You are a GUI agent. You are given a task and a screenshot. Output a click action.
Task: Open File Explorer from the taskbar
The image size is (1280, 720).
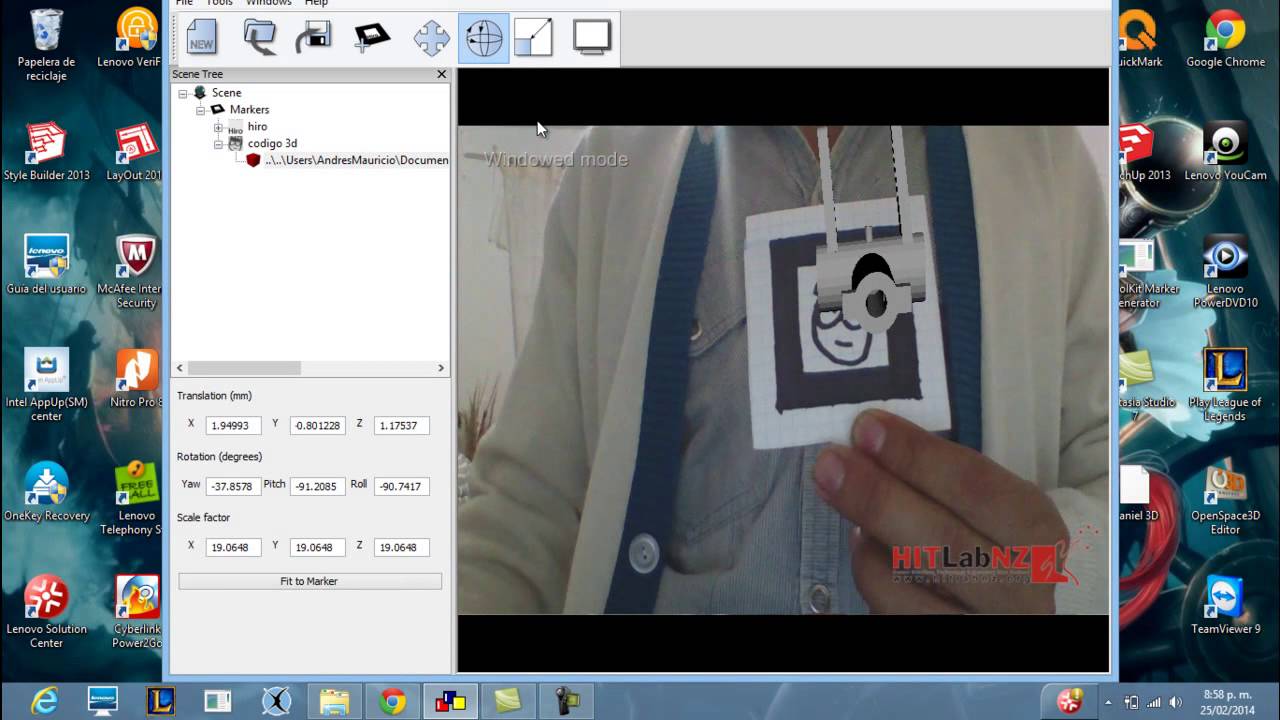click(x=335, y=701)
